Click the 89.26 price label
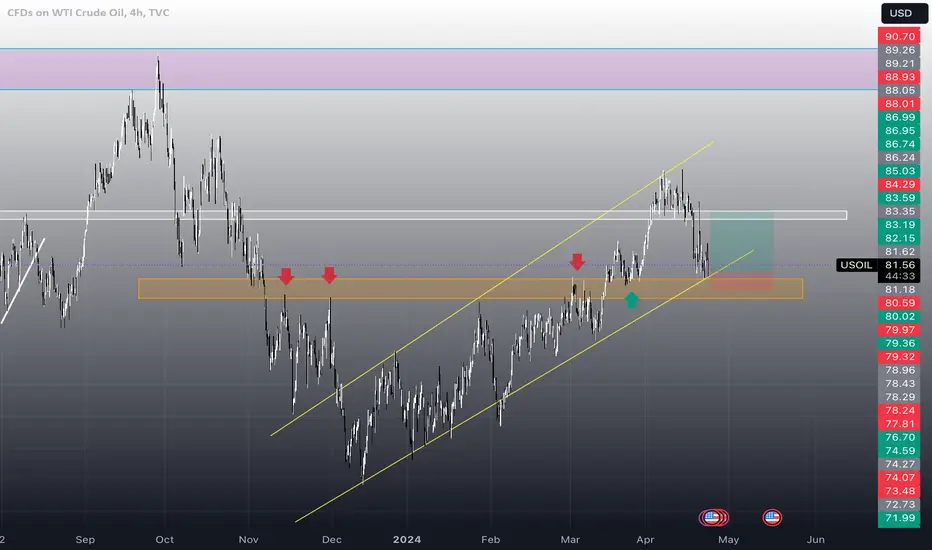Screen dimensions: 932x550 (x=900, y=51)
